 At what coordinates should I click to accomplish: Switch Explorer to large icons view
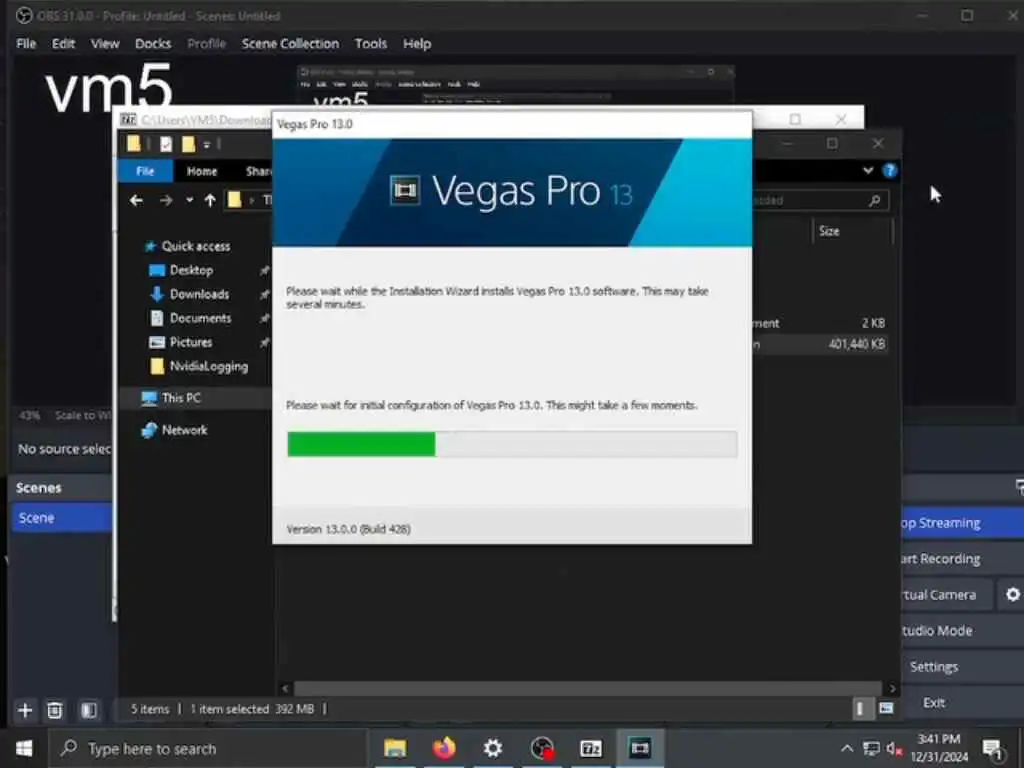(x=886, y=709)
